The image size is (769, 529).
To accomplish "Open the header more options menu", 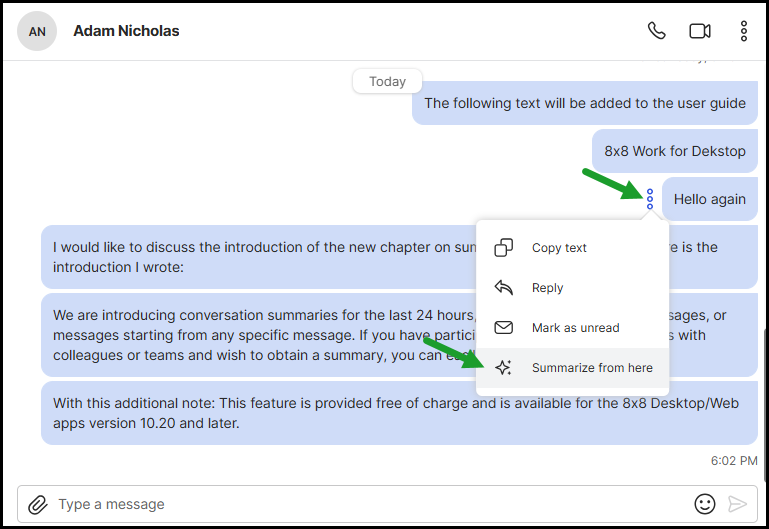I will click(743, 31).
